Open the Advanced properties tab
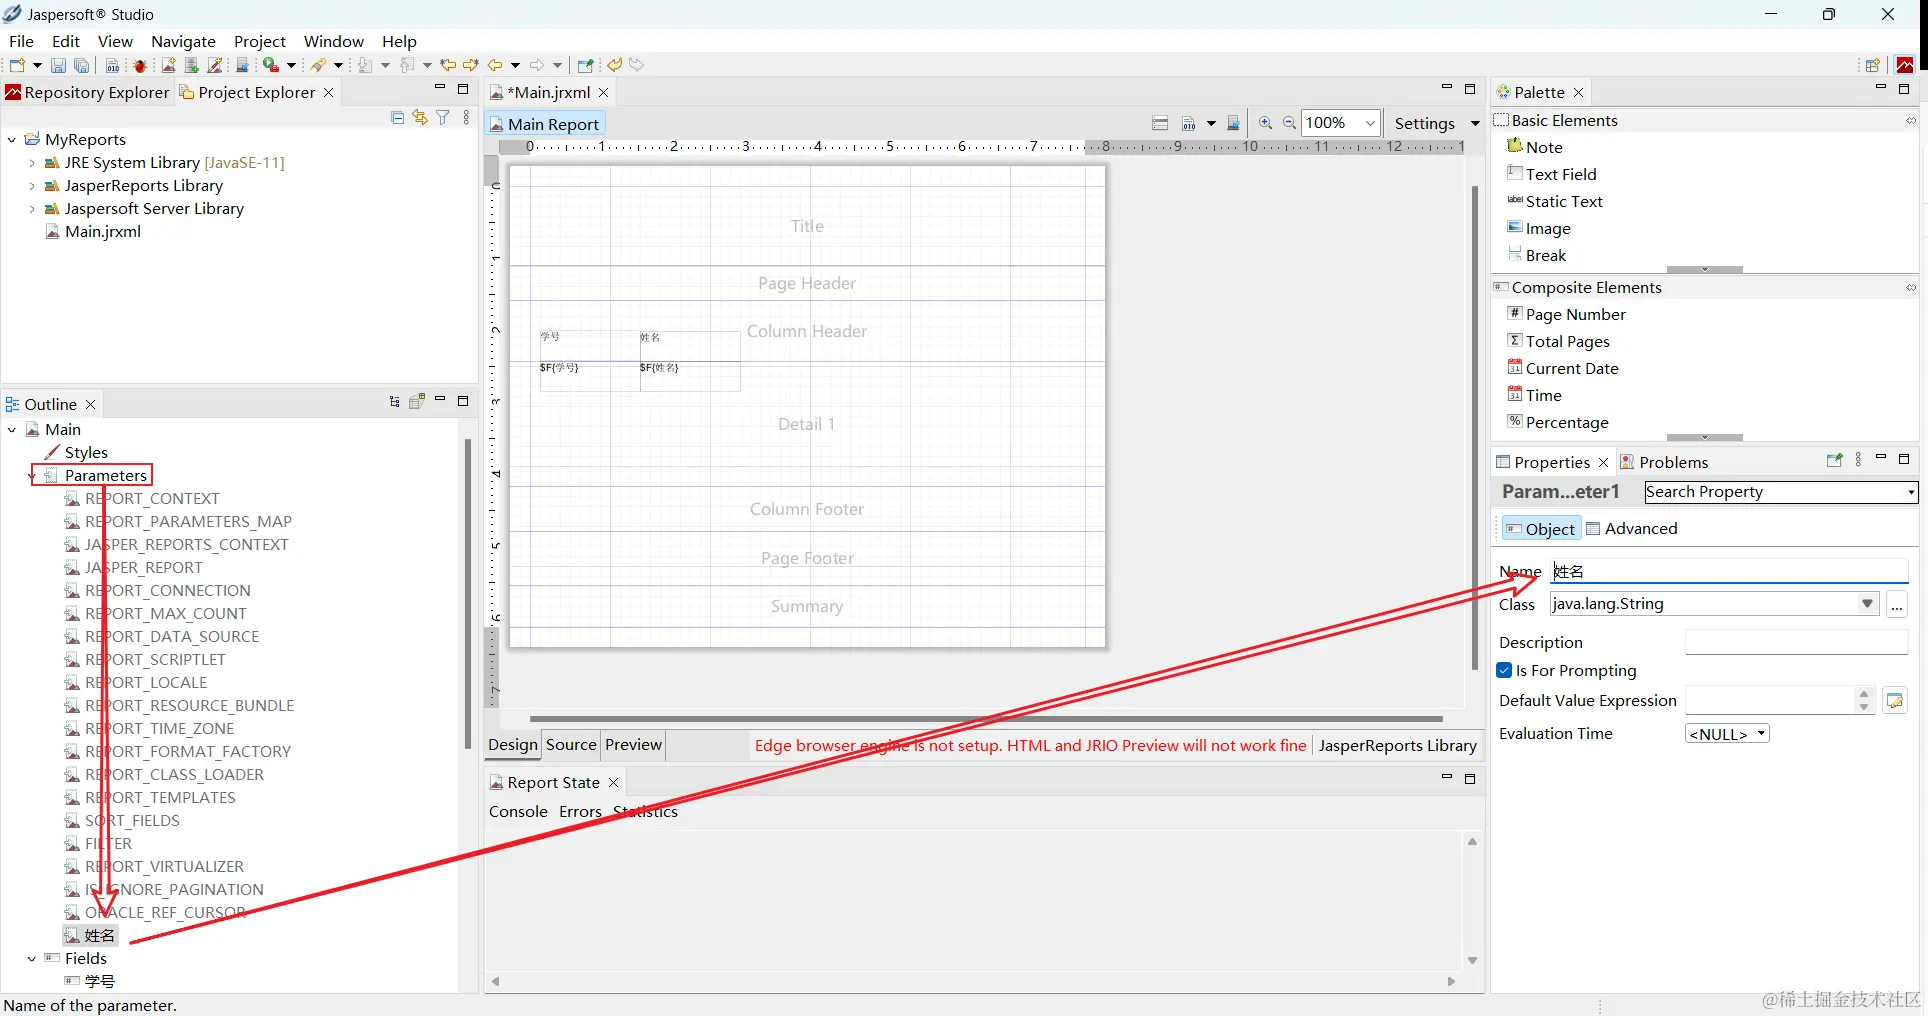 click(x=1632, y=529)
